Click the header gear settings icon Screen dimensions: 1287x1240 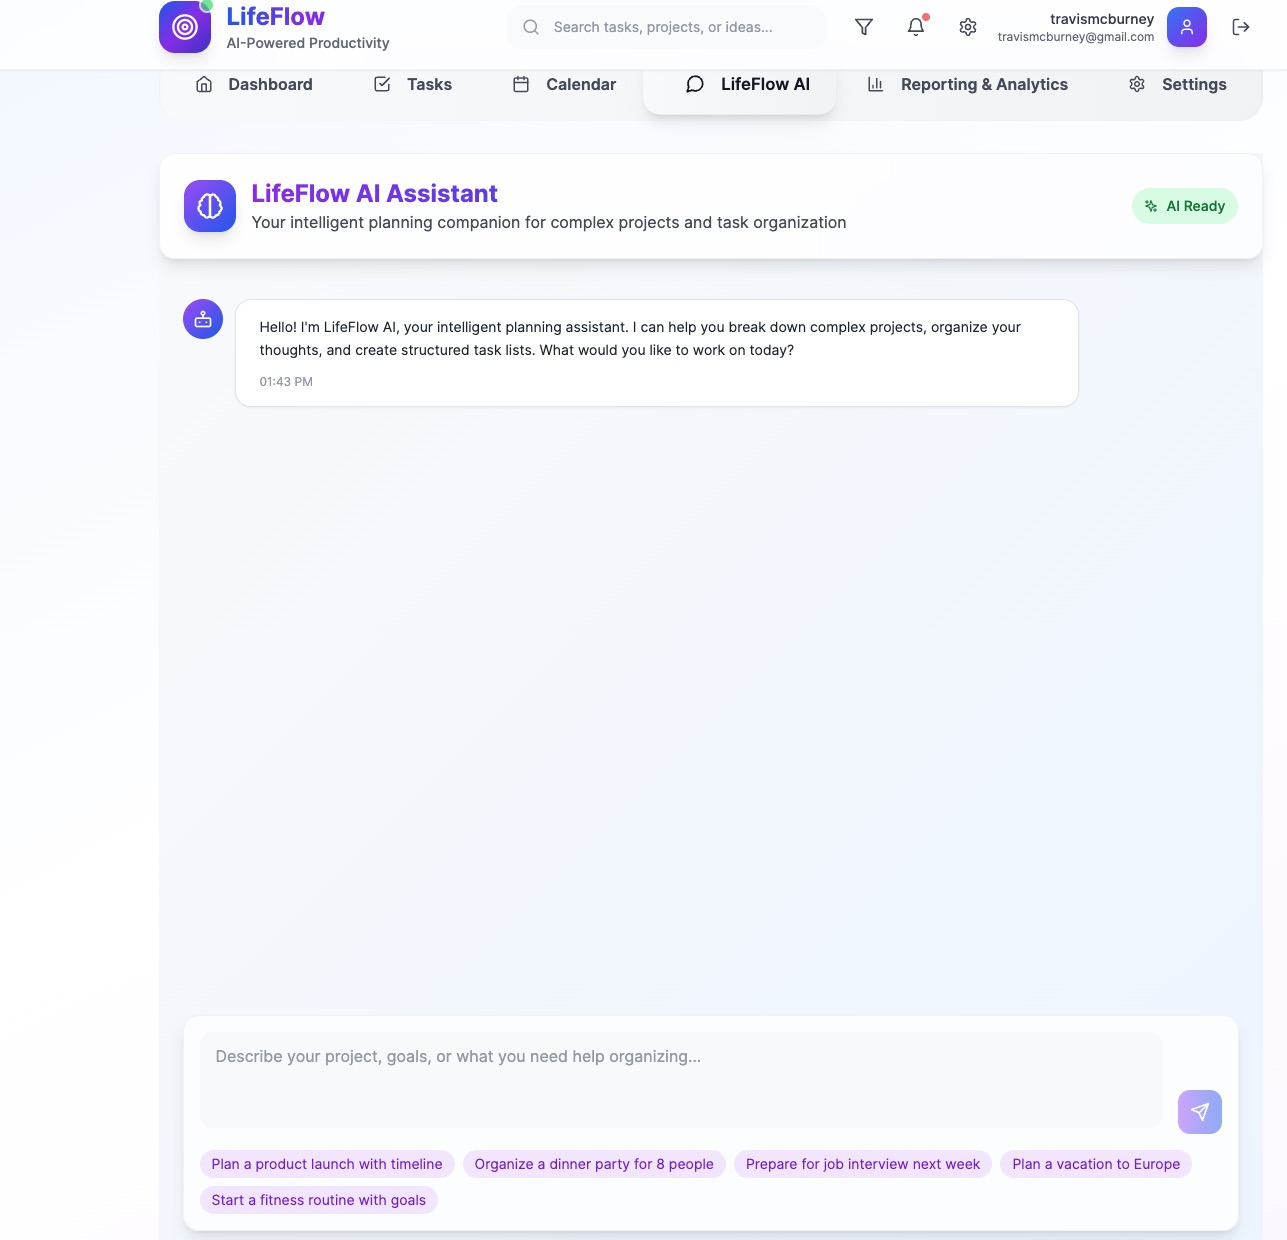click(968, 27)
